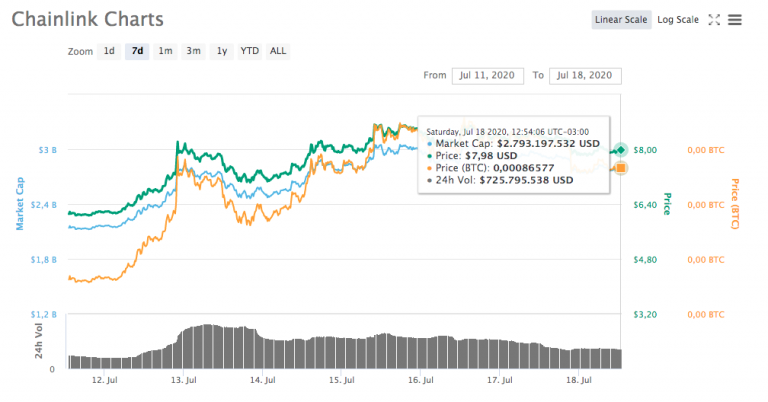Image resolution: width=768 pixels, height=402 pixels.
Task: Click the $3,20 price axis value
Action: click(x=645, y=314)
